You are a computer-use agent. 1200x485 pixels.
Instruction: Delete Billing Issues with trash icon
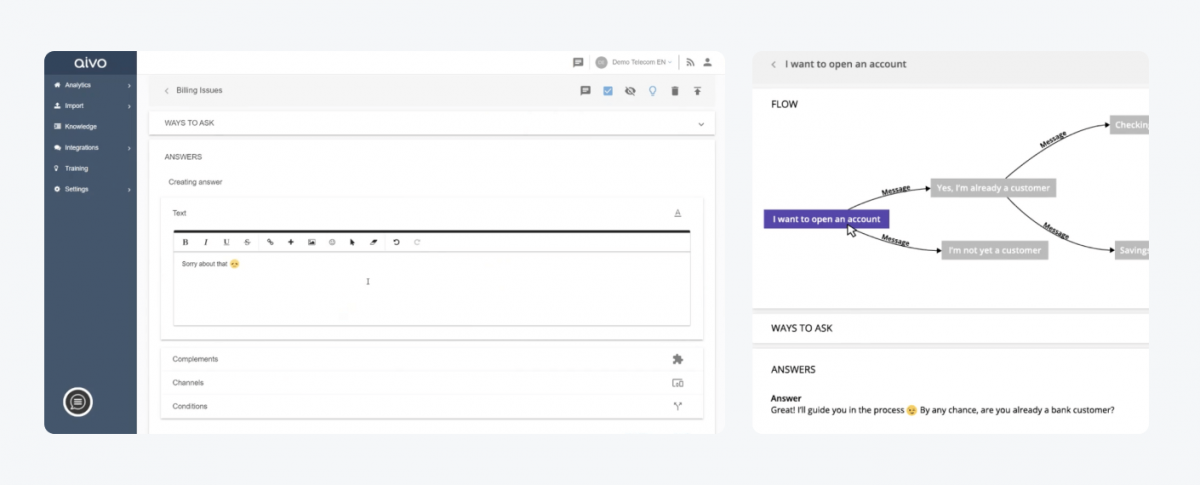674,90
